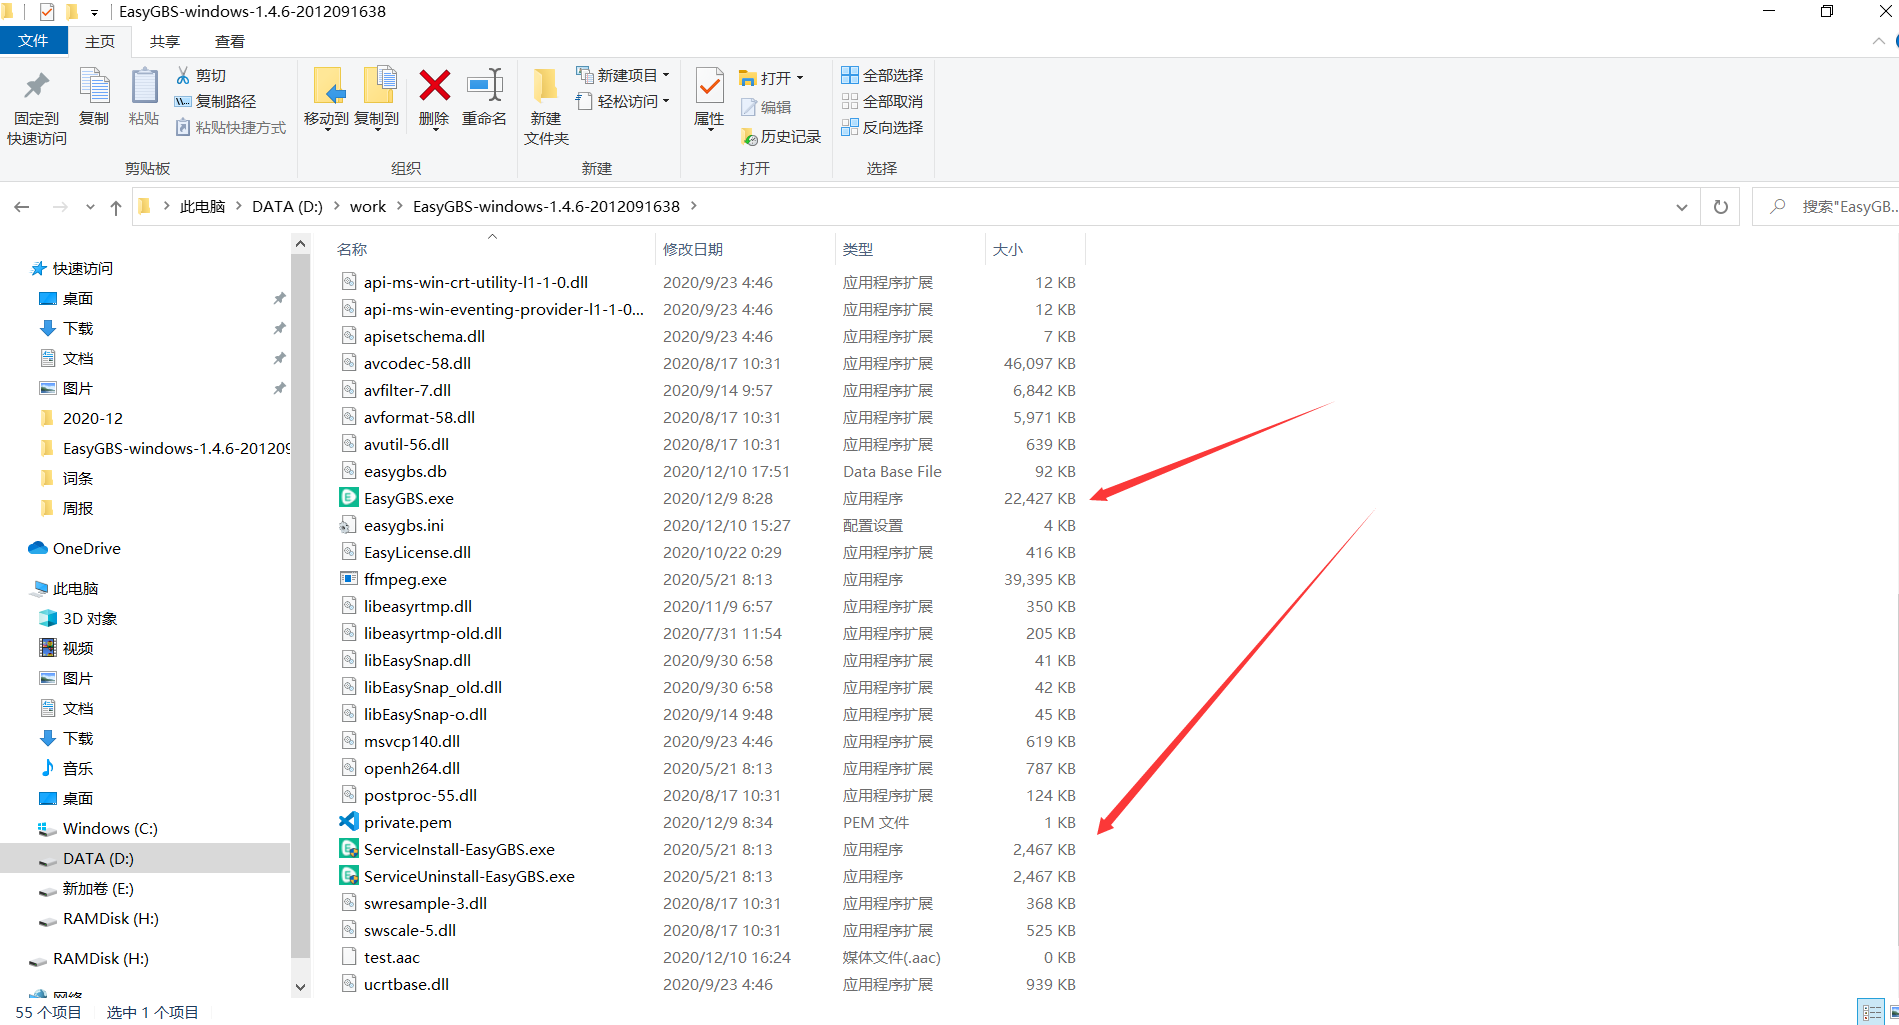Open the File (文件) menu tab
The width and height of the screenshot is (1899, 1025).
tap(33, 41)
